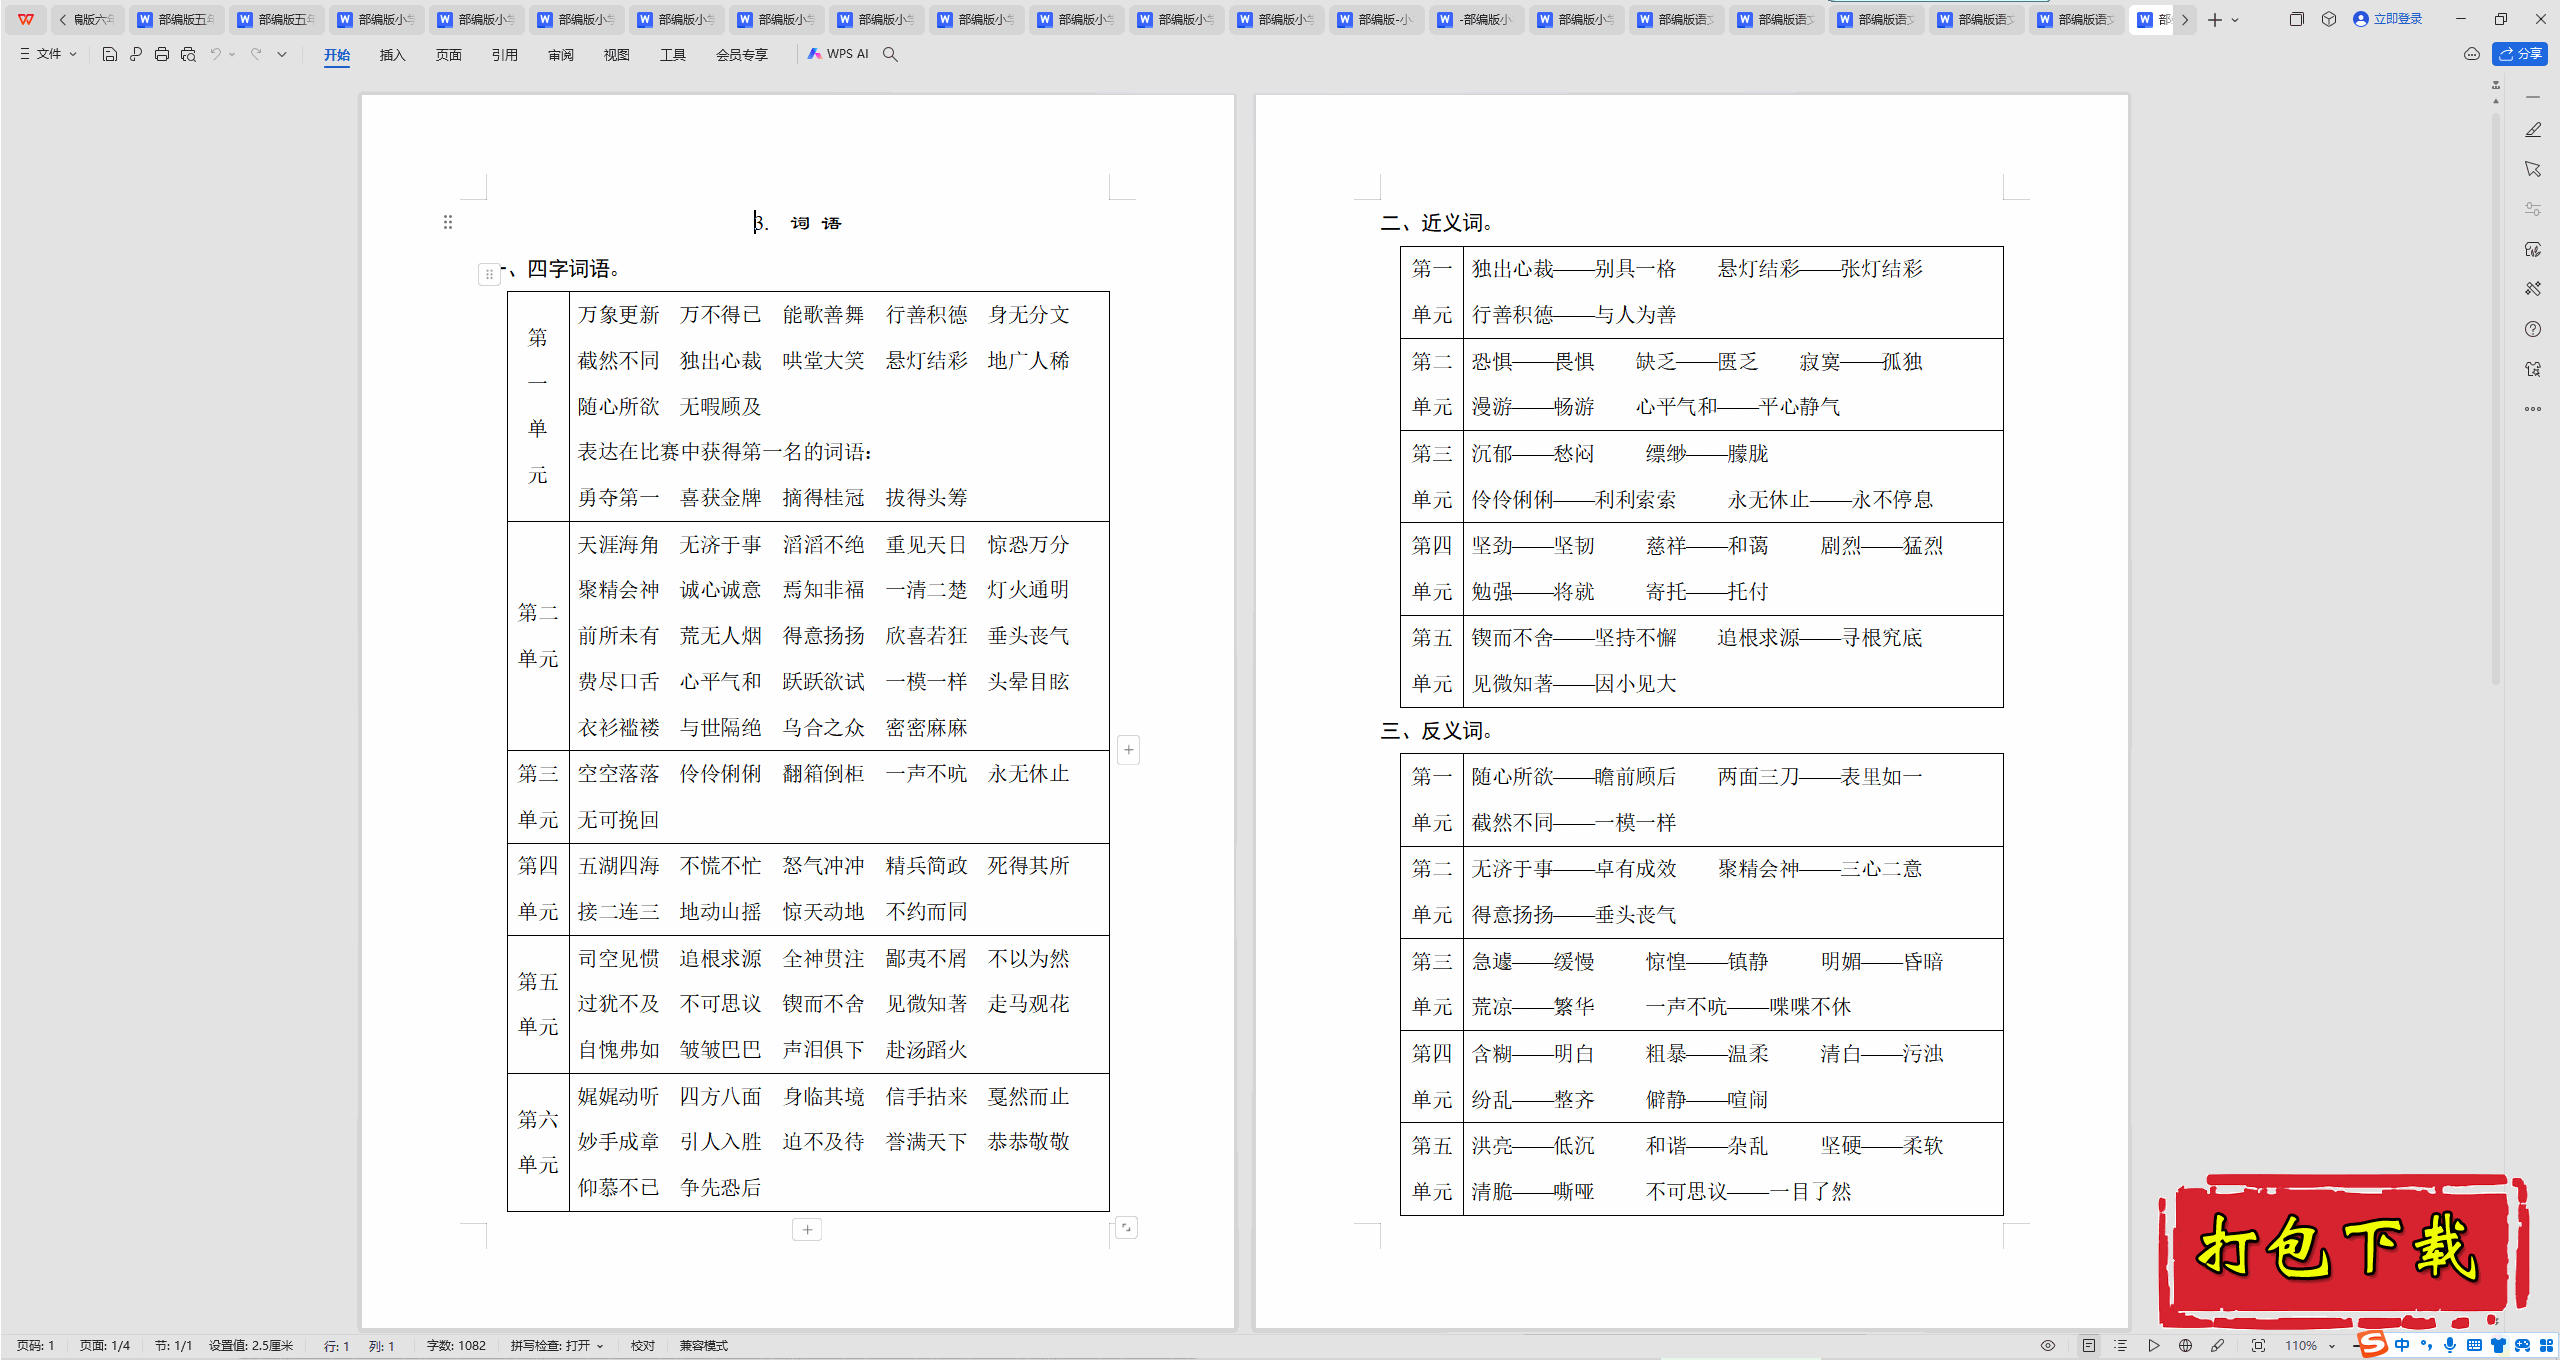Expand the undo history dropdown arrow
The image size is (2560, 1360).
coord(232,54)
